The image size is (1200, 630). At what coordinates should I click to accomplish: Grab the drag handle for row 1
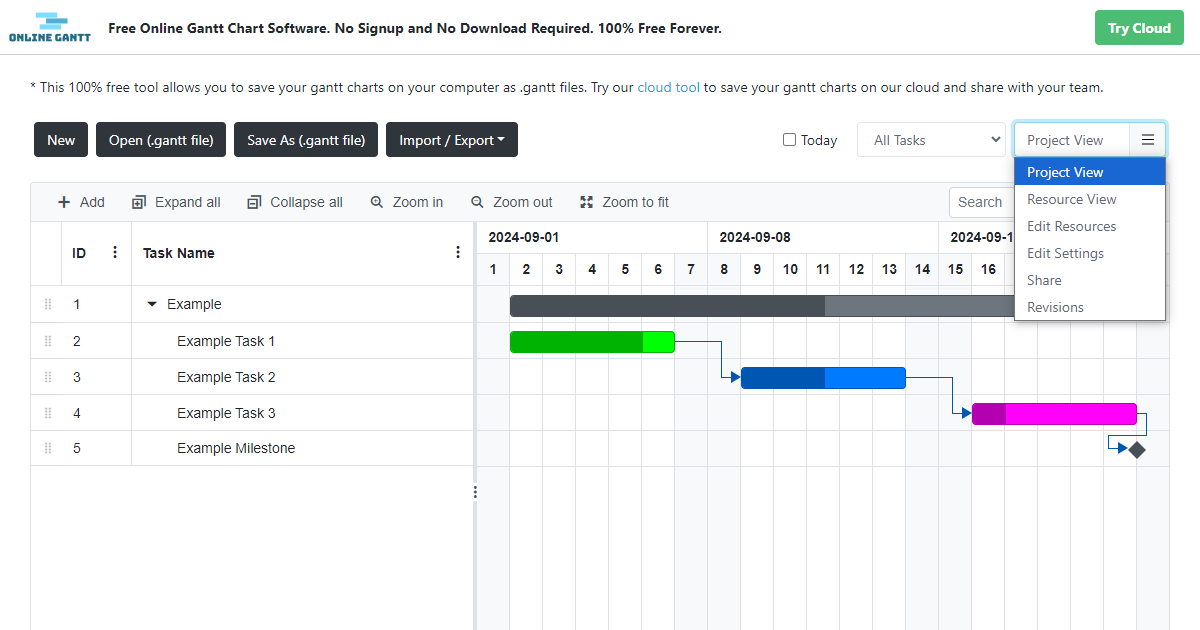pyautogui.click(x=47, y=304)
